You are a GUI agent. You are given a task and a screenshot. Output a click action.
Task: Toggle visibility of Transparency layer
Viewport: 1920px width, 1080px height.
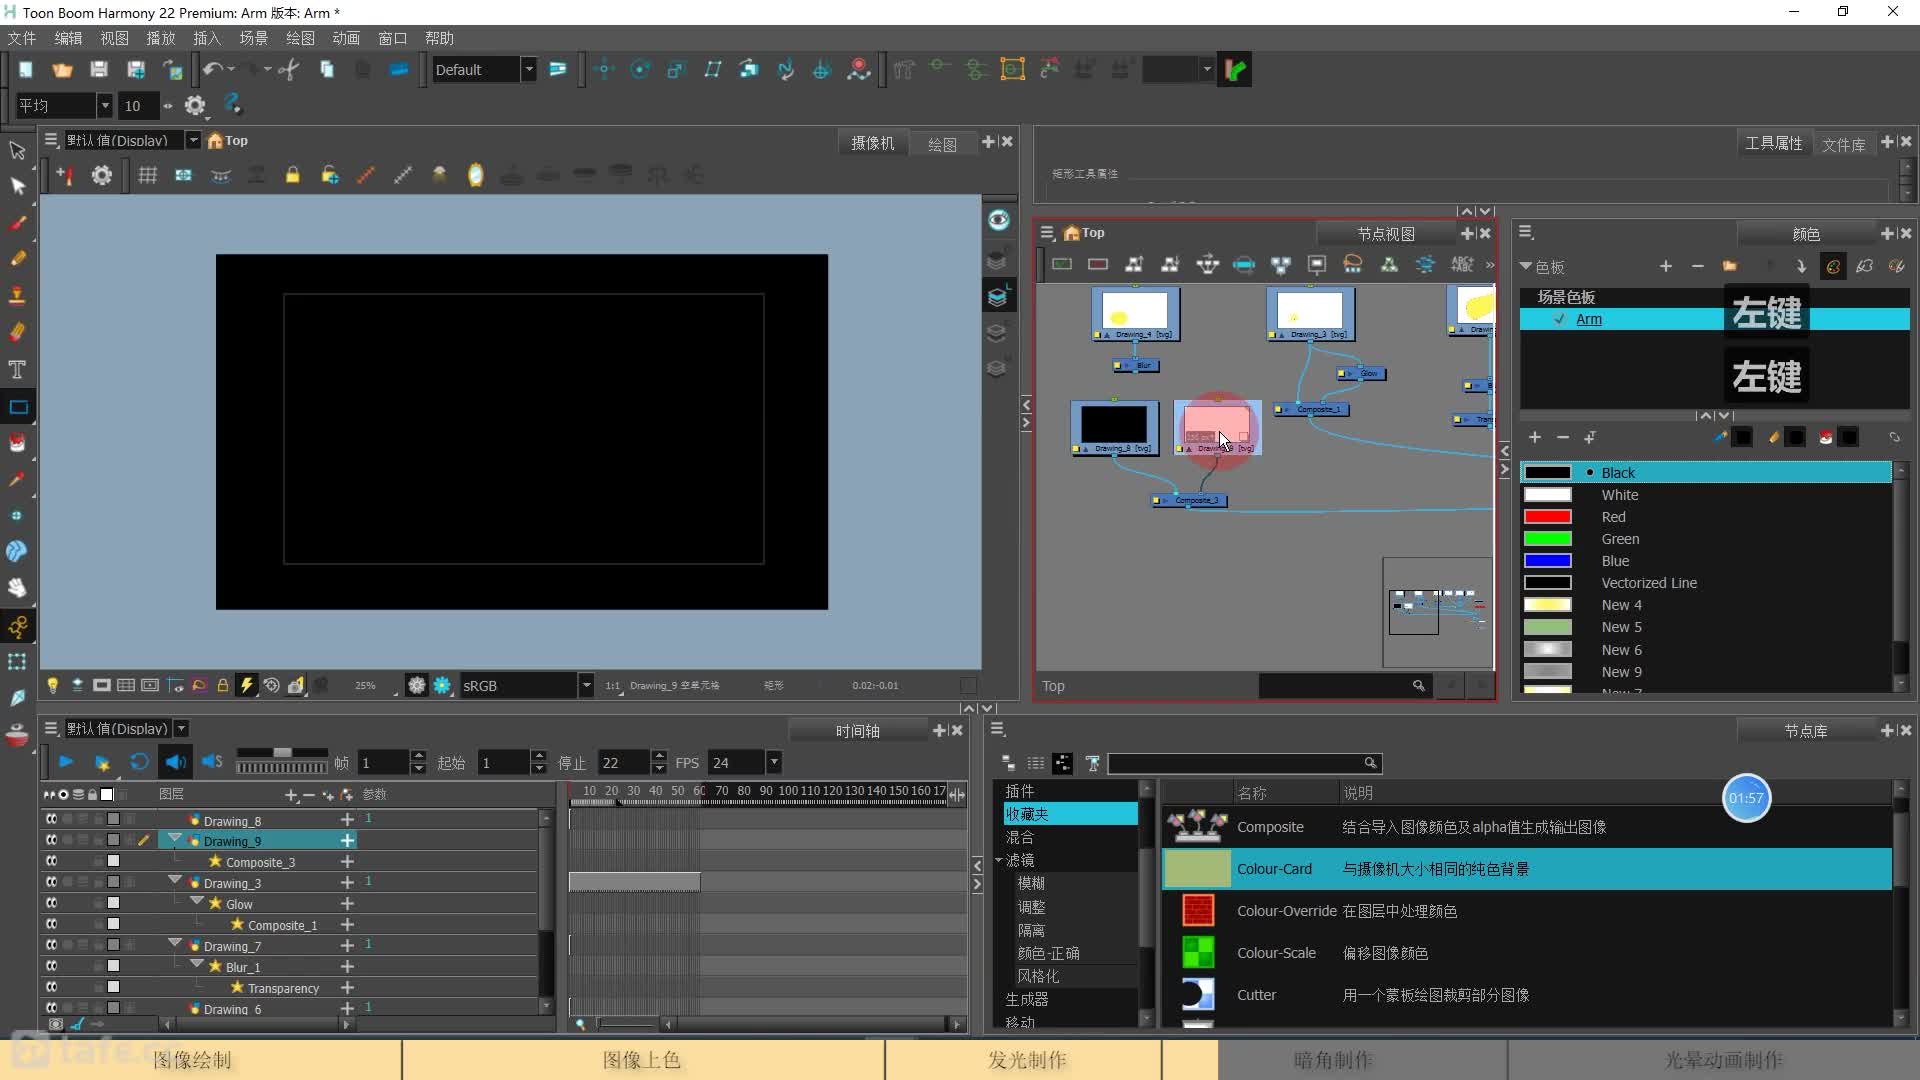pyautogui.click(x=51, y=987)
